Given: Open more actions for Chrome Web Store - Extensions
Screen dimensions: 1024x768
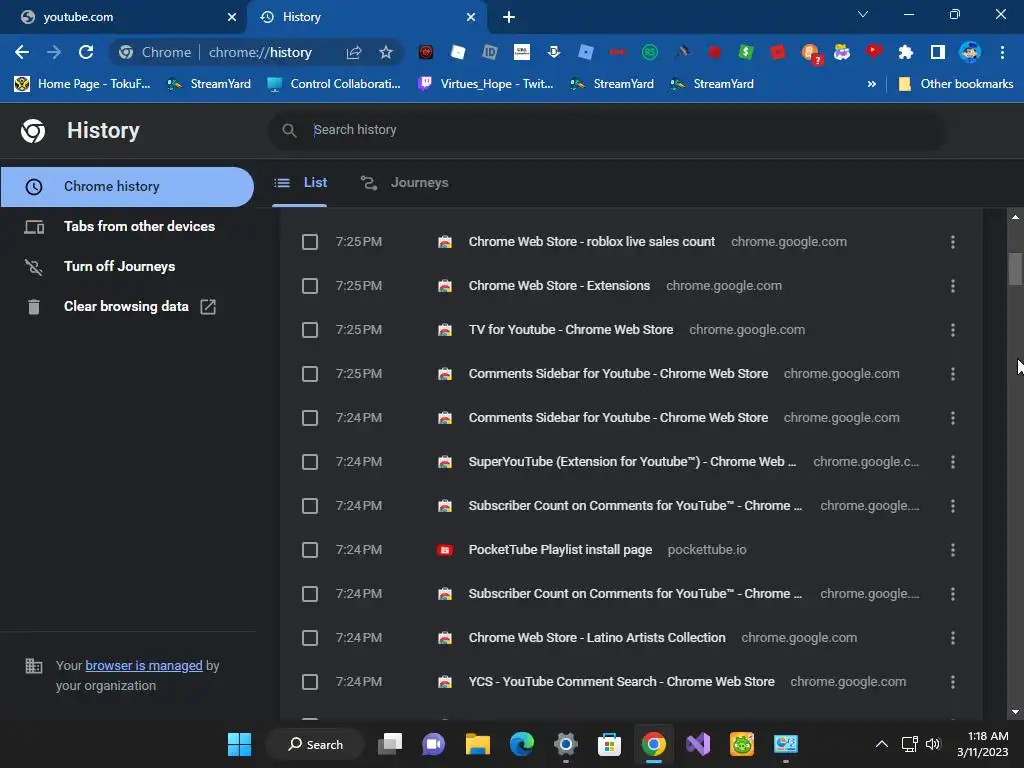Looking at the screenshot, I should pyautogui.click(x=953, y=286).
